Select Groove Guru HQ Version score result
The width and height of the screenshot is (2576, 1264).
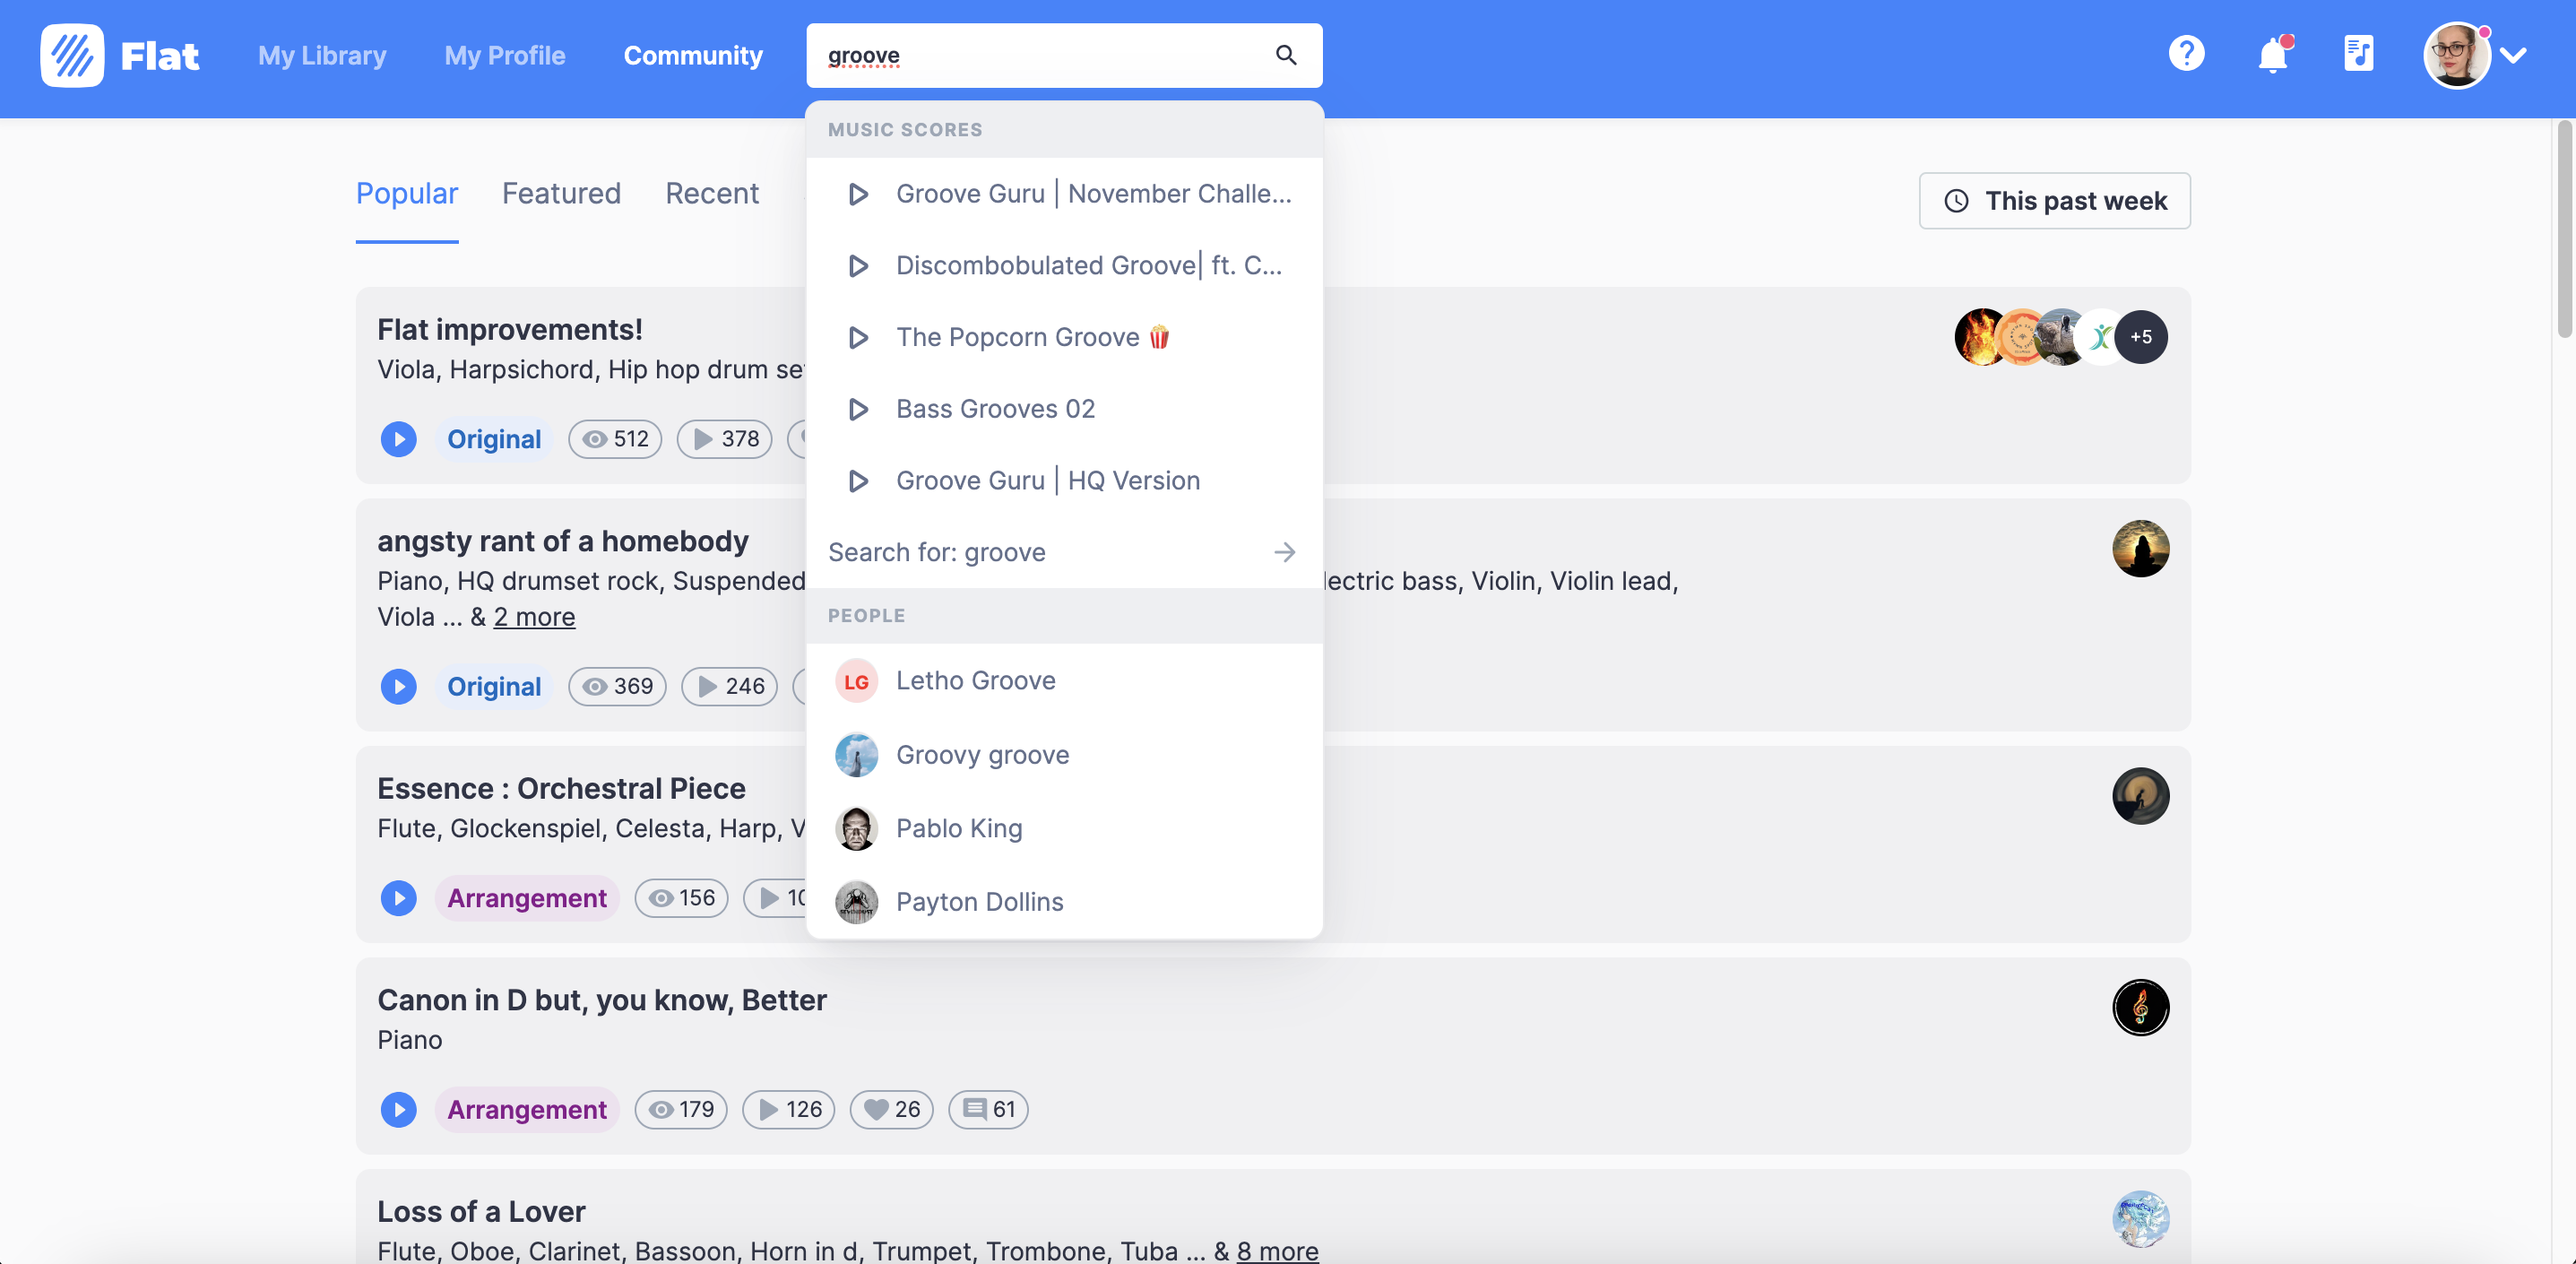point(1048,481)
